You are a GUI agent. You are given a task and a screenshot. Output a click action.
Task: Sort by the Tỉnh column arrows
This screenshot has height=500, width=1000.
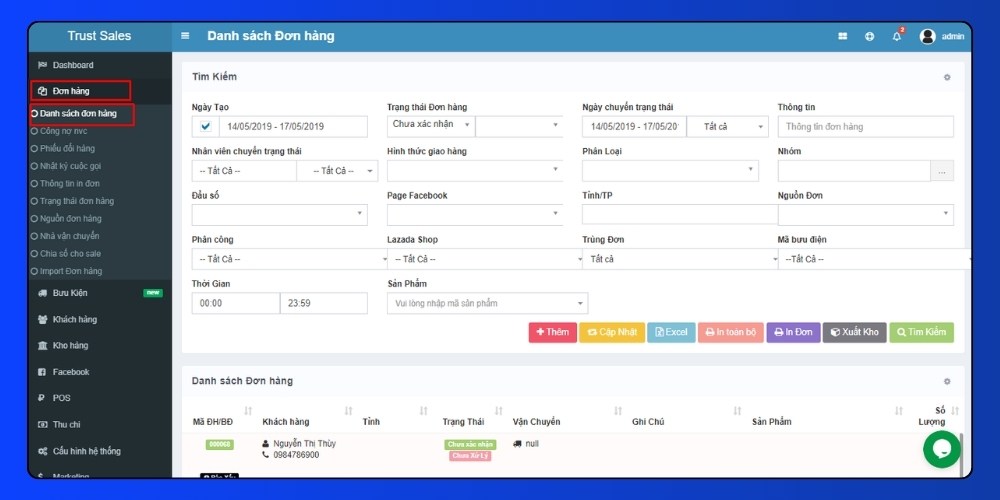pos(423,411)
